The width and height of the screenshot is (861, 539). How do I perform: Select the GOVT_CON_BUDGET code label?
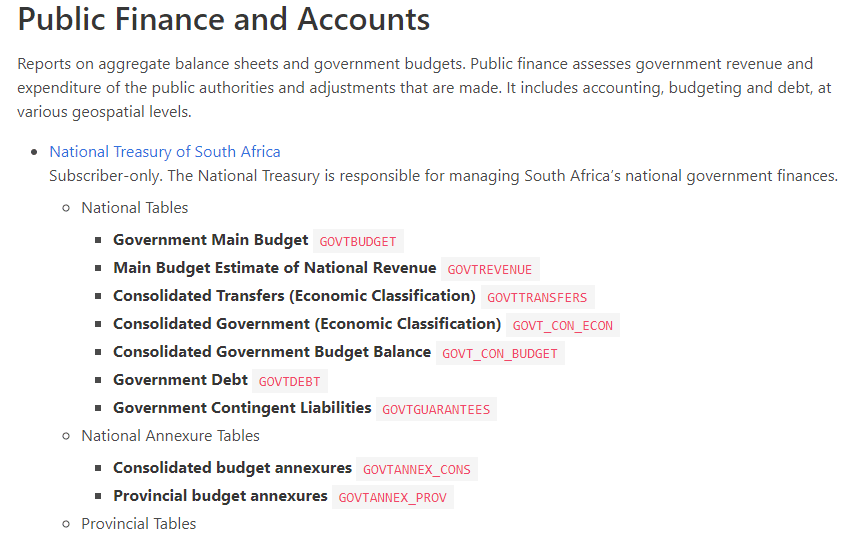[x=500, y=353]
